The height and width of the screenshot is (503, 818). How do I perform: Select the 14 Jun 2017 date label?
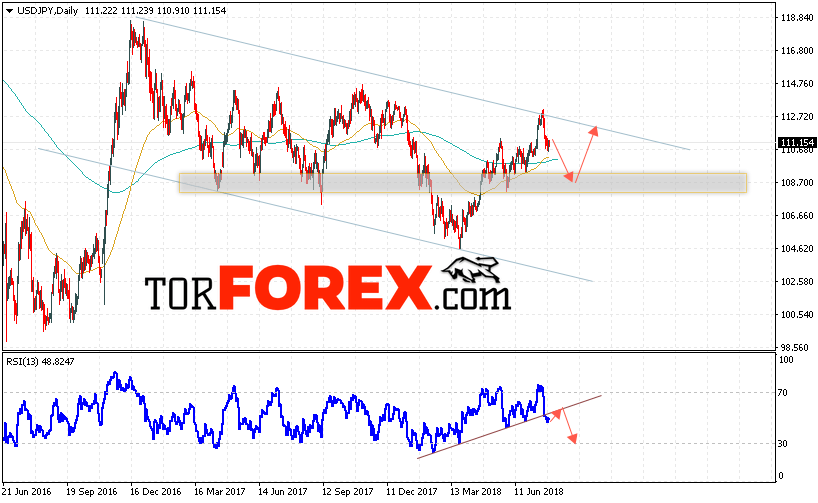[x=283, y=492]
